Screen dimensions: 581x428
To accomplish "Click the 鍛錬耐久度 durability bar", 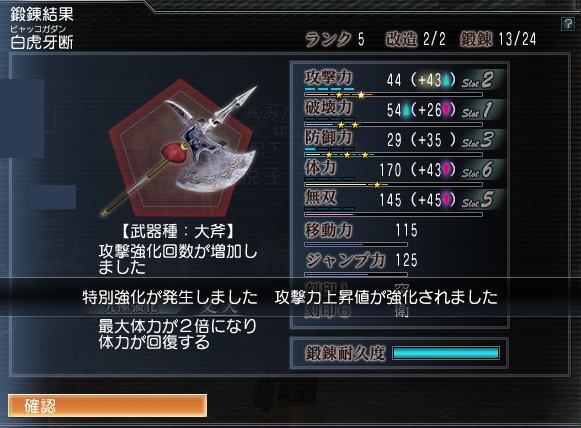I will [x=445, y=353].
